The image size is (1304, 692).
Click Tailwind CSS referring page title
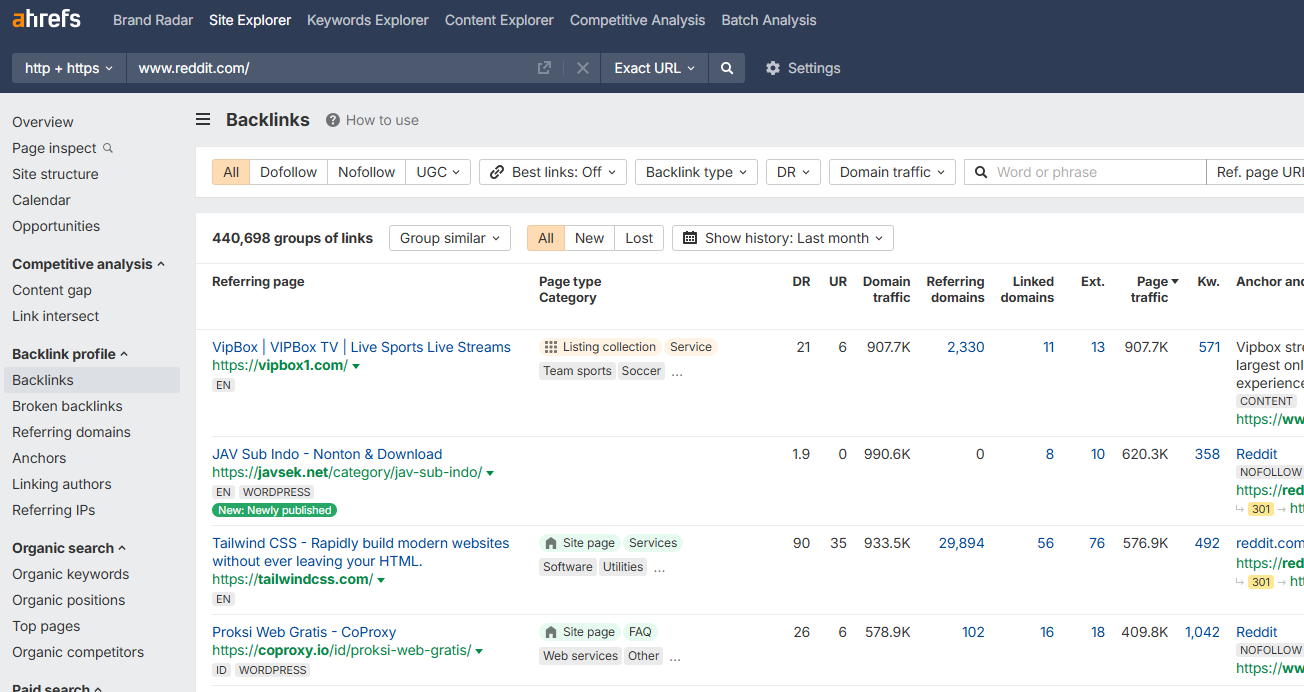[x=361, y=552]
